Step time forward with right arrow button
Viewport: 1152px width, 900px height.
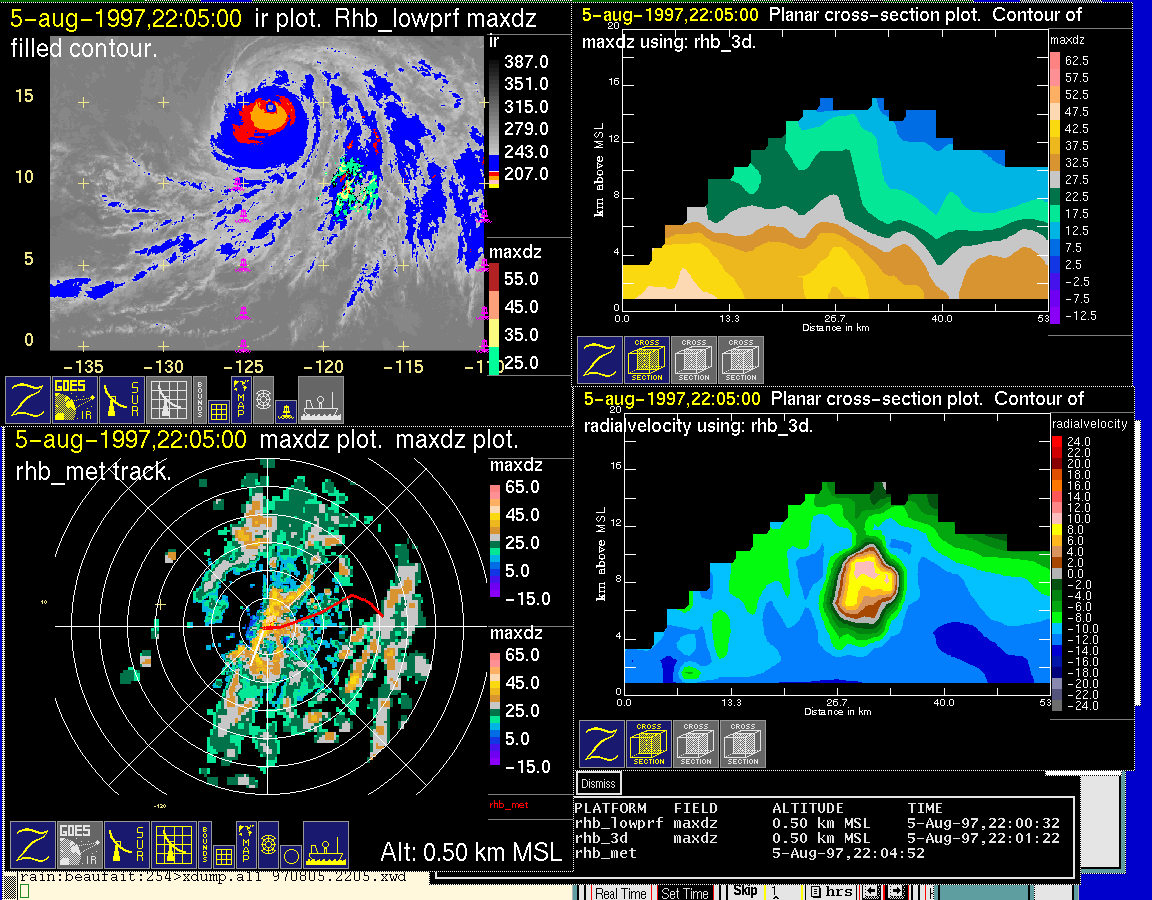896,892
